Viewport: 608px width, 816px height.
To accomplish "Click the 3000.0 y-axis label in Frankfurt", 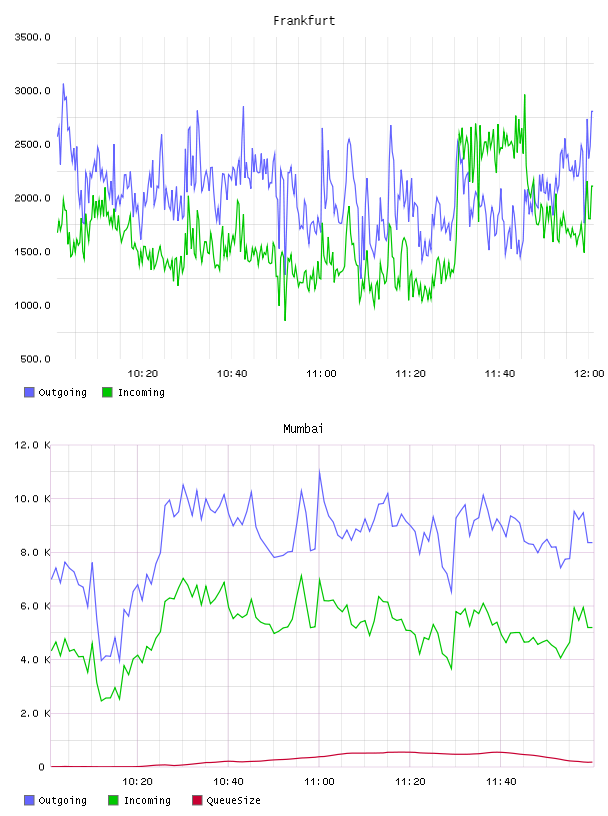I will (x=32, y=91).
